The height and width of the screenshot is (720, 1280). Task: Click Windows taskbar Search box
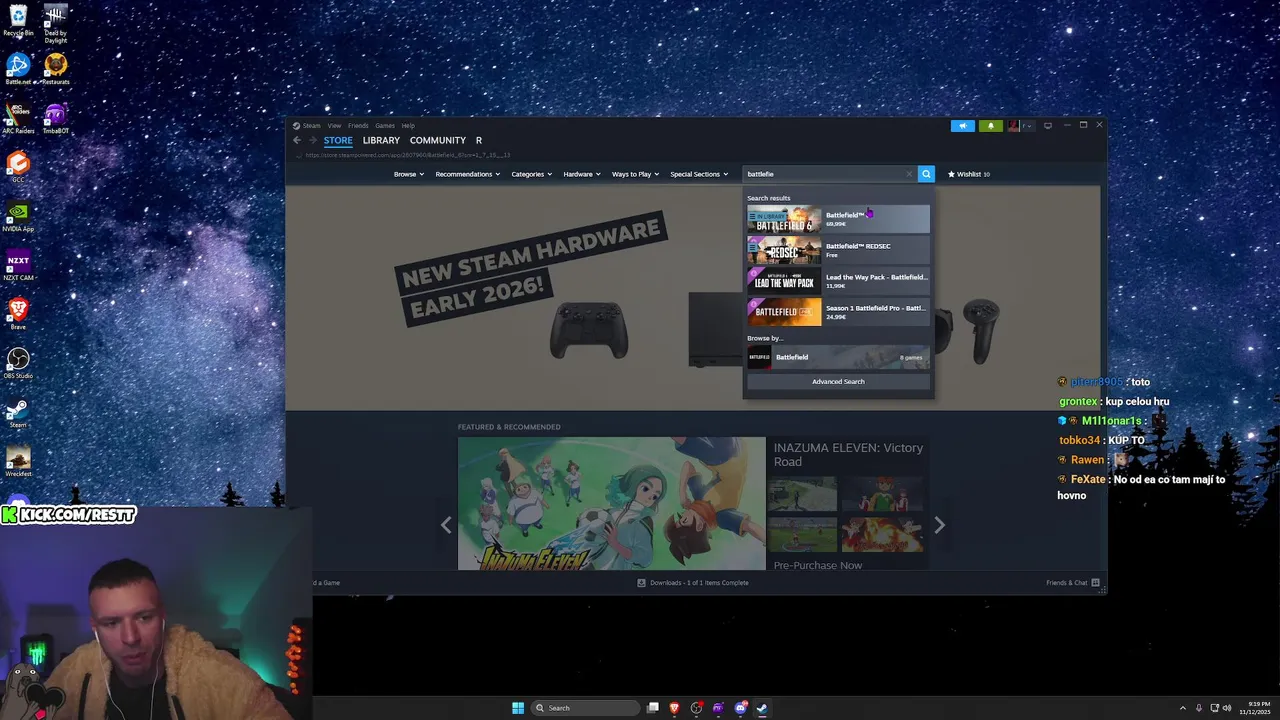point(586,708)
